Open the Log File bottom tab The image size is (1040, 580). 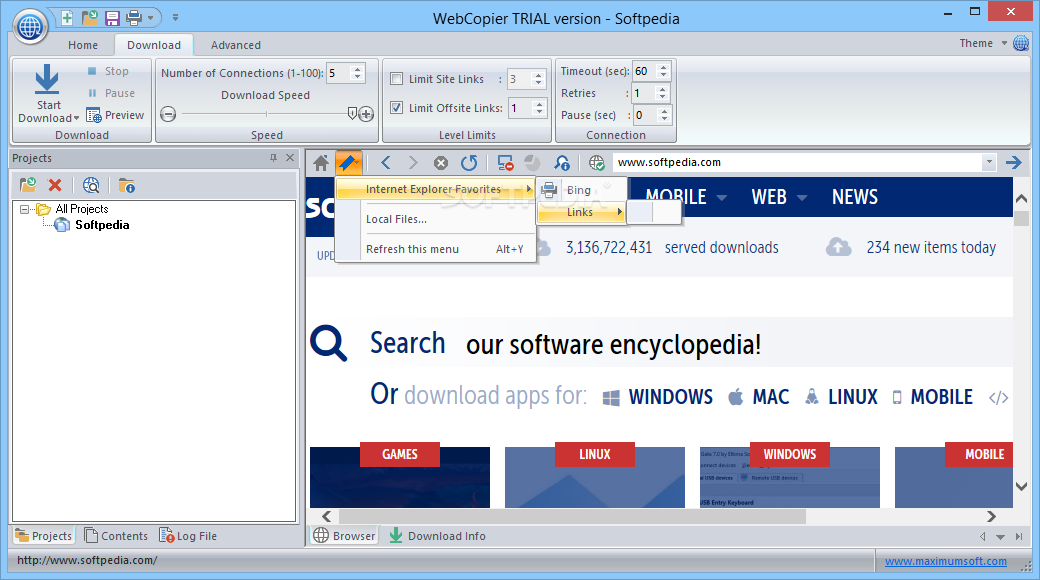pyautogui.click(x=188, y=536)
